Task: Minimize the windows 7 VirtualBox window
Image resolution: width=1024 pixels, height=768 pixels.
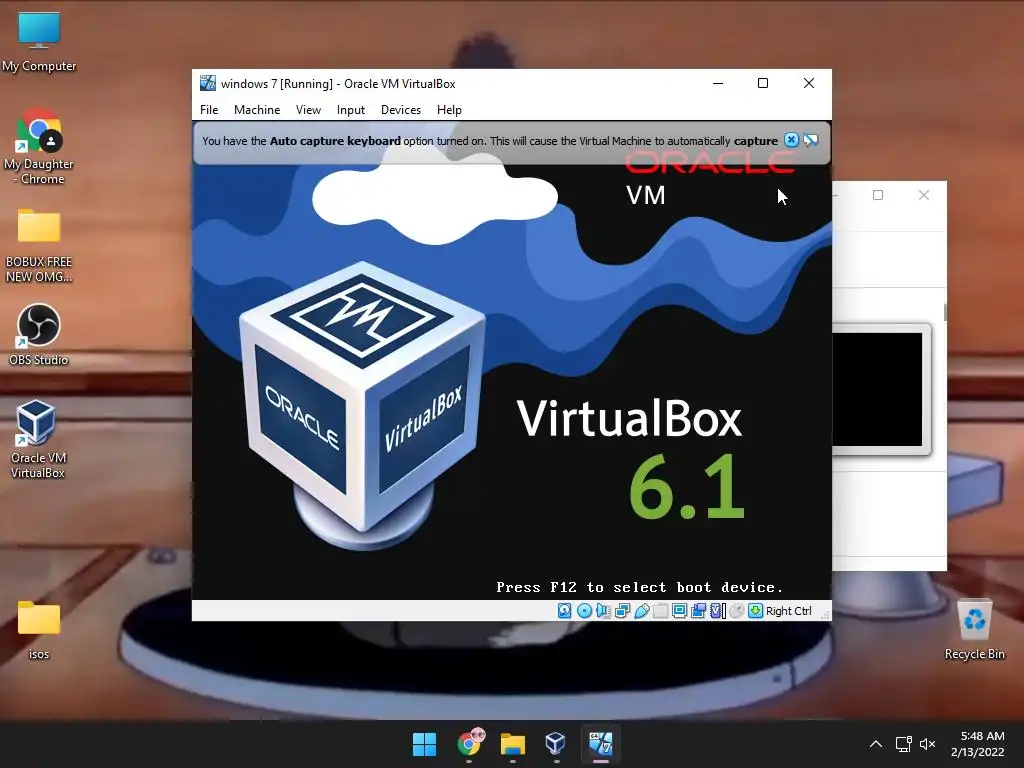Action: click(x=718, y=83)
